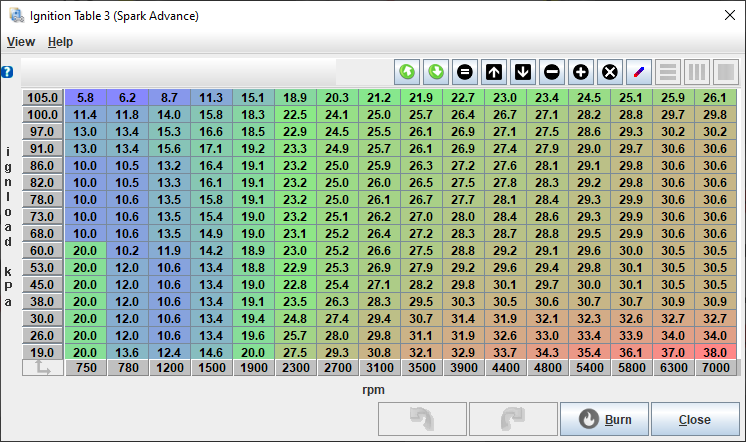This screenshot has width=746, height=442.
Task: Click the round minus decrease icon
Action: click(552, 72)
